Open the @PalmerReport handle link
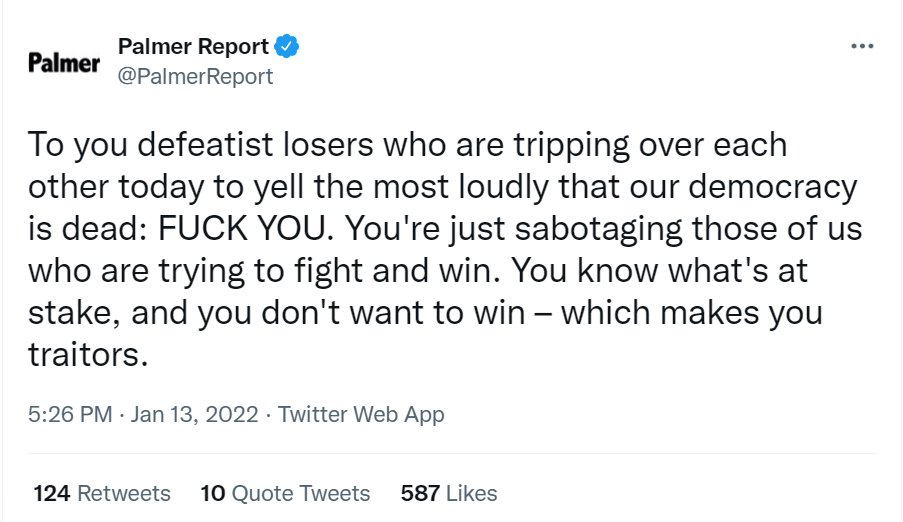Viewport: 903px width, 522px height. [195, 77]
